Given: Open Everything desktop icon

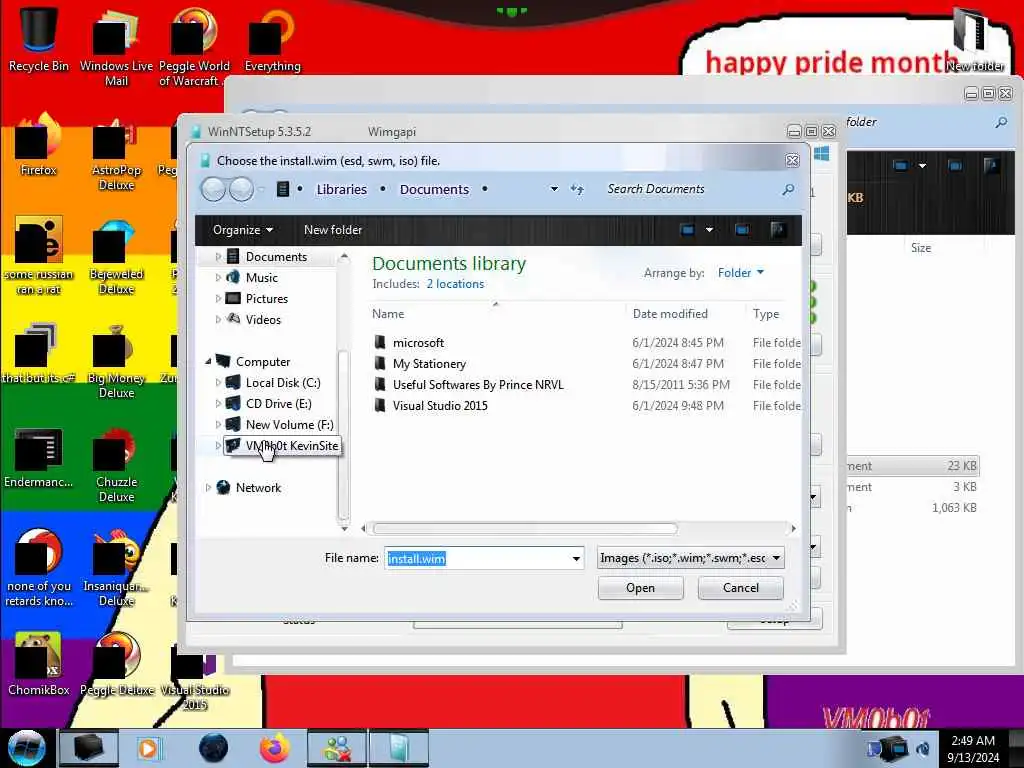Looking at the screenshot, I should click(272, 38).
